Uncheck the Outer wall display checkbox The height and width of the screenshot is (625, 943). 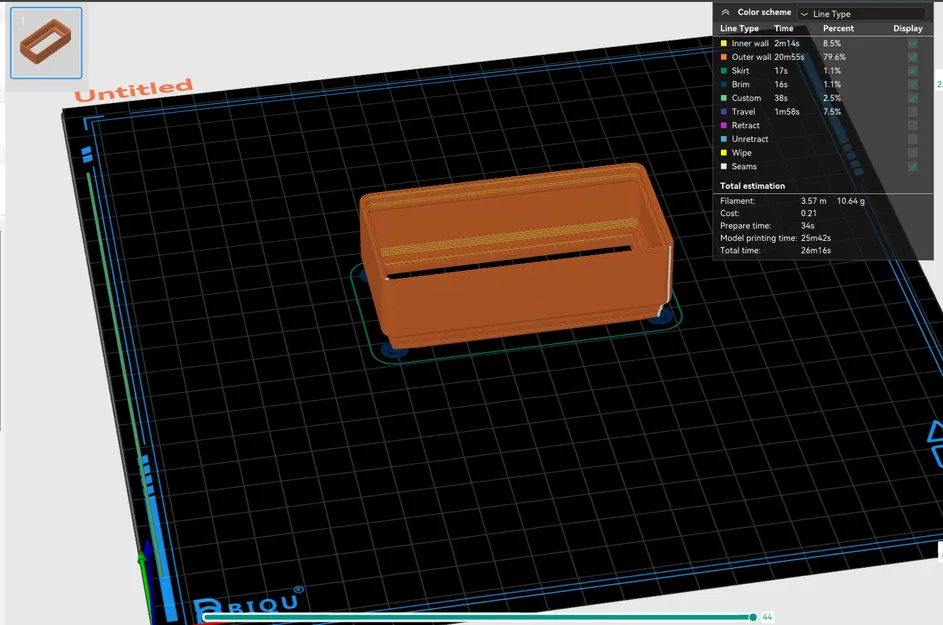(x=912, y=58)
